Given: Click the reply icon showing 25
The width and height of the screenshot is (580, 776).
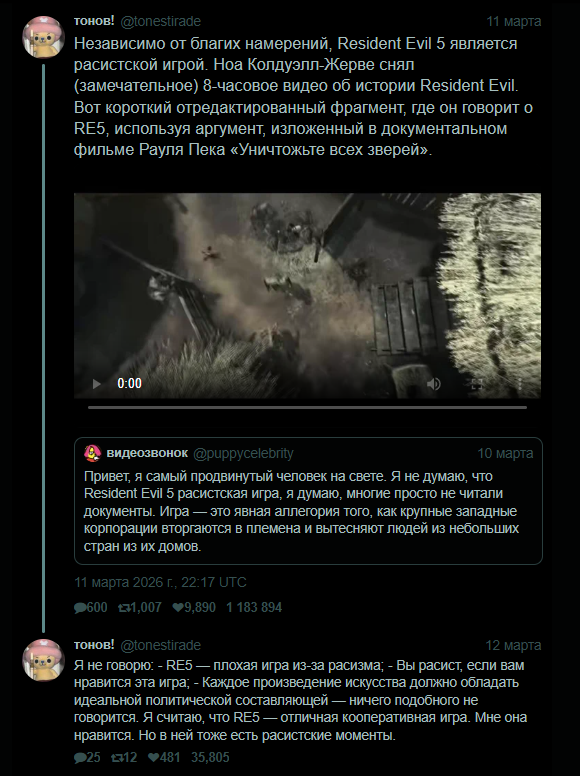Looking at the screenshot, I should (80, 757).
